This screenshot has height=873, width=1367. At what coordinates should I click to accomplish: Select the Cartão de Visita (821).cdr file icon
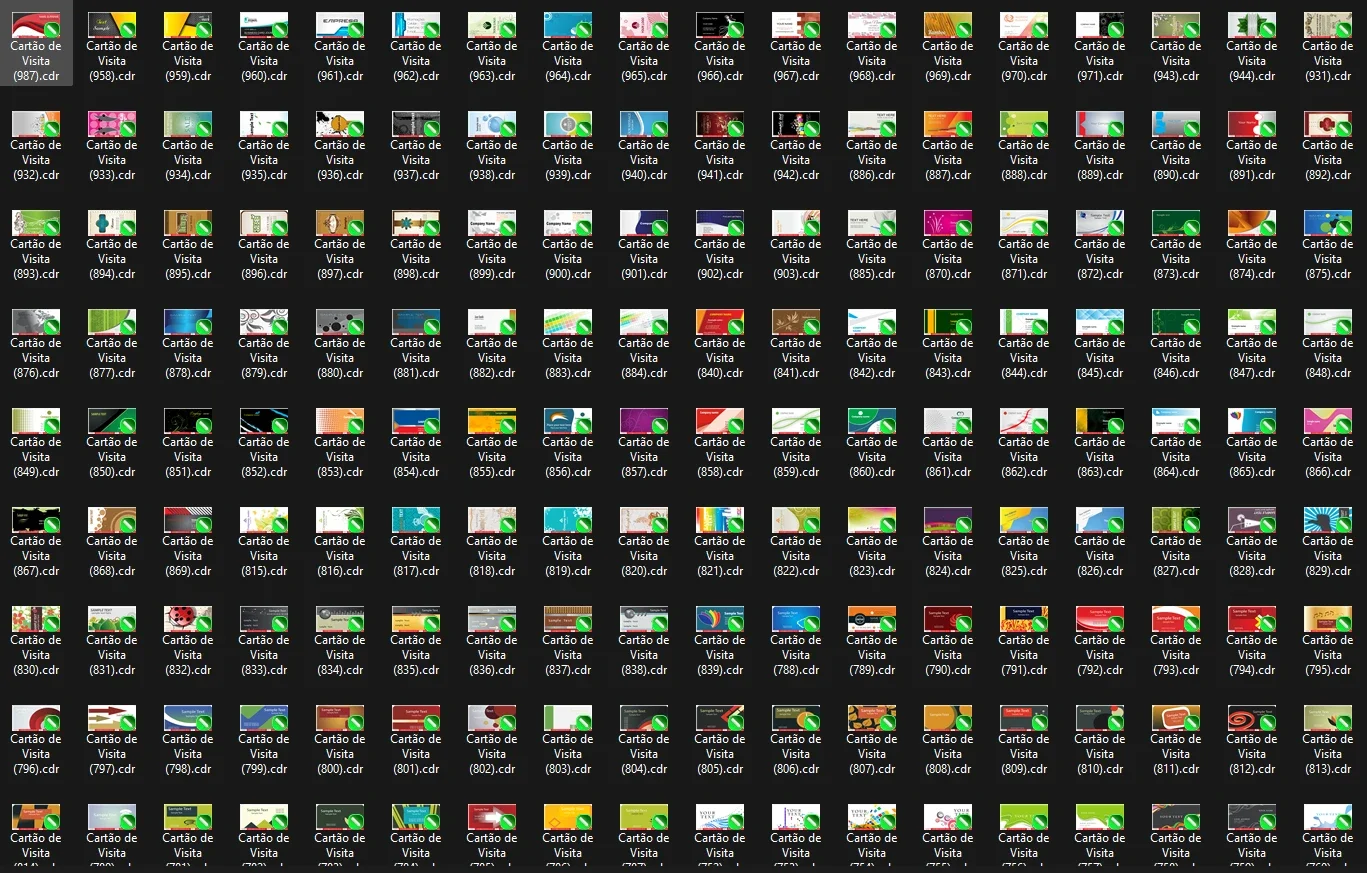(x=720, y=520)
